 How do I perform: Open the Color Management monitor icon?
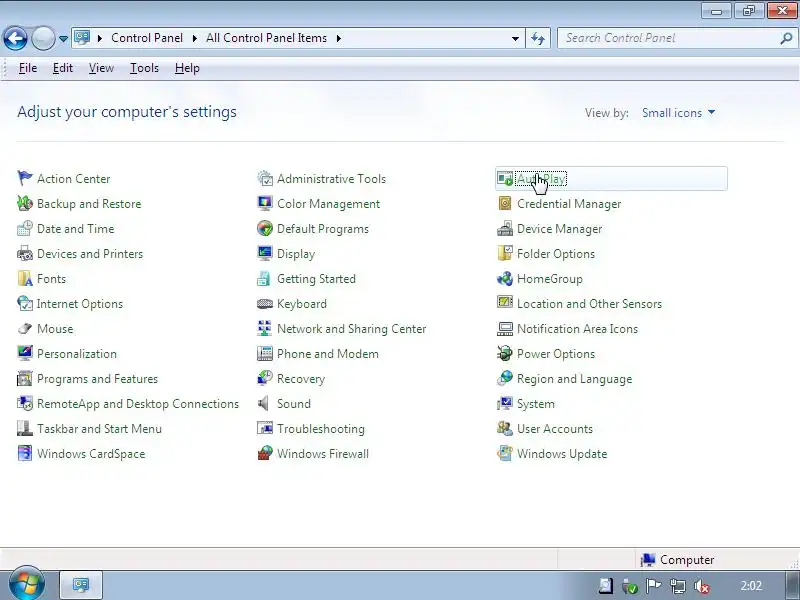(265, 203)
